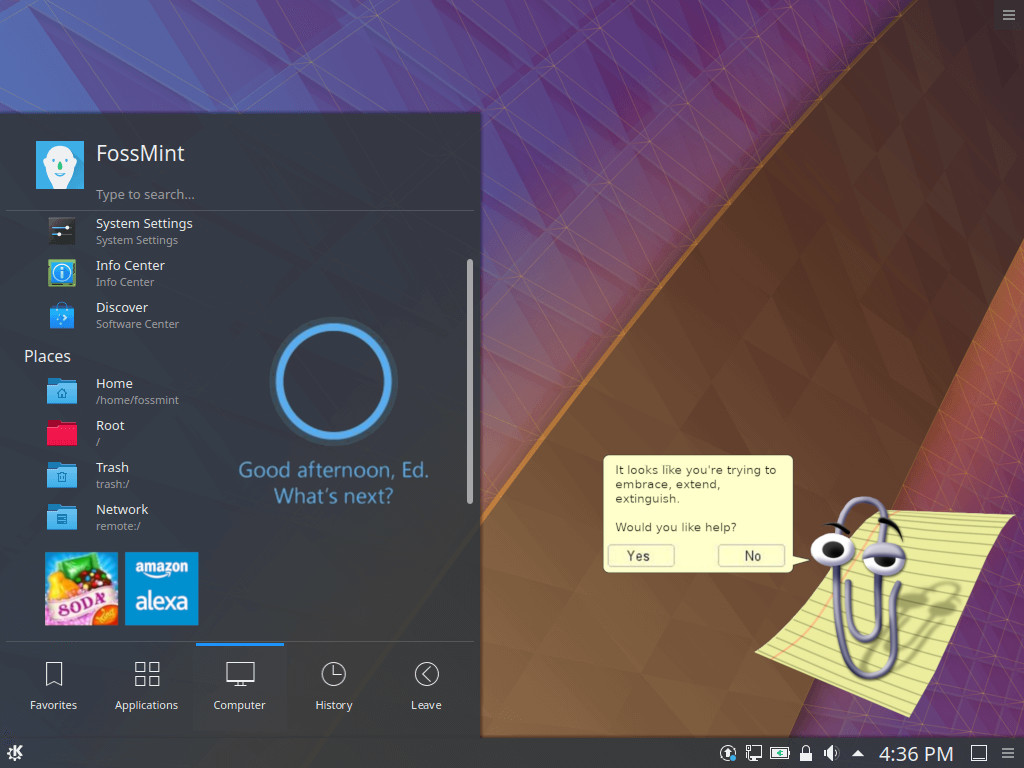This screenshot has width=1024, height=768.
Task: Click the lock icon in the tray
Action: coord(806,754)
